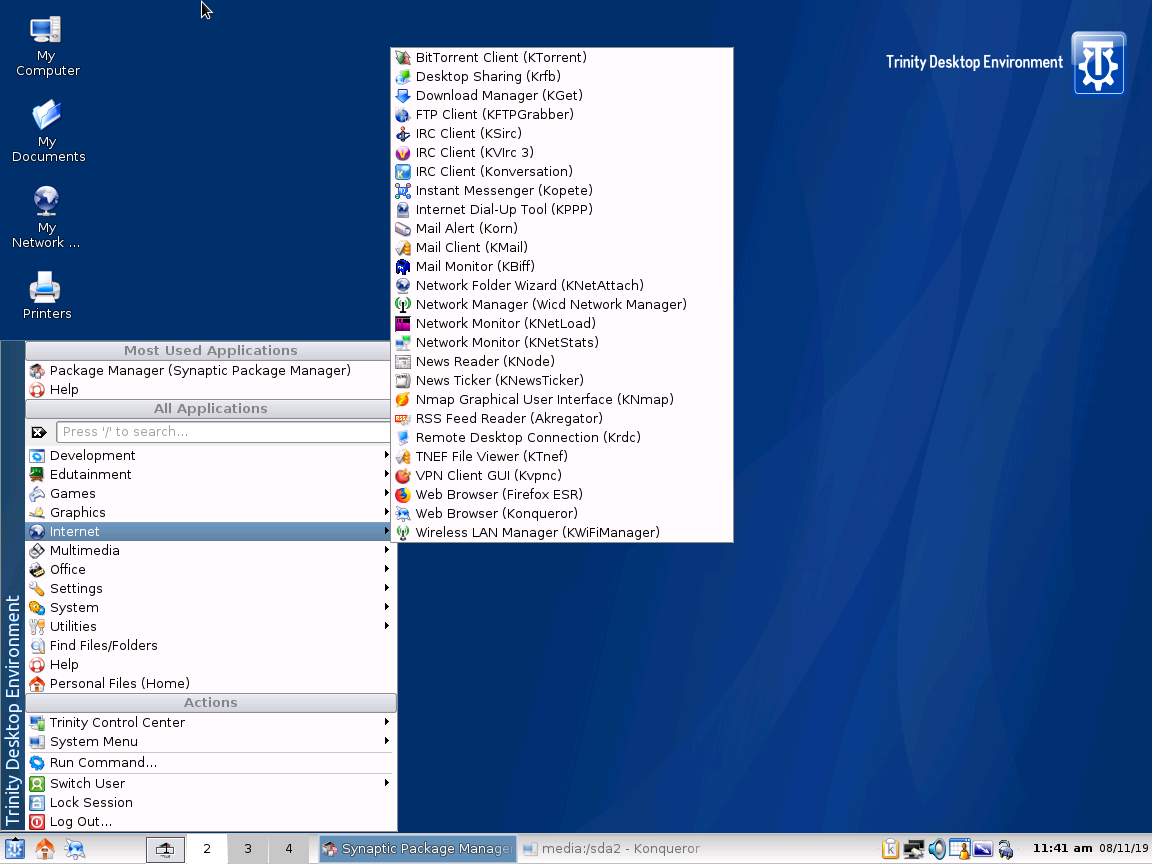This screenshot has width=1152, height=864.
Task: Click the KGet Download Manager icon
Action: point(403,96)
